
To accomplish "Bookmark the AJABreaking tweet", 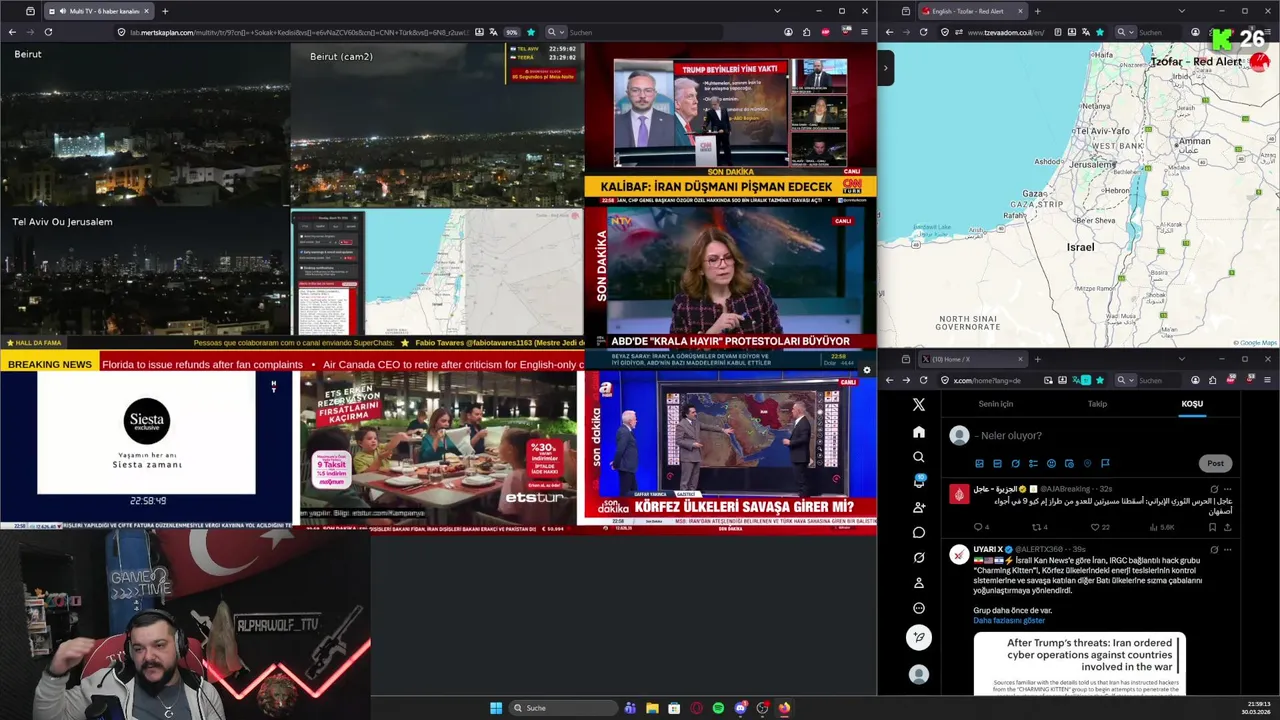I will (1212, 527).
